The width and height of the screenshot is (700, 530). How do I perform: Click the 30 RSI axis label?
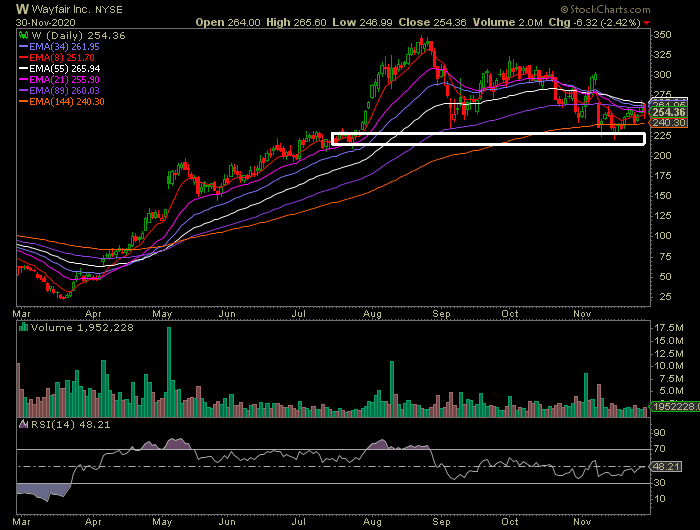click(660, 483)
